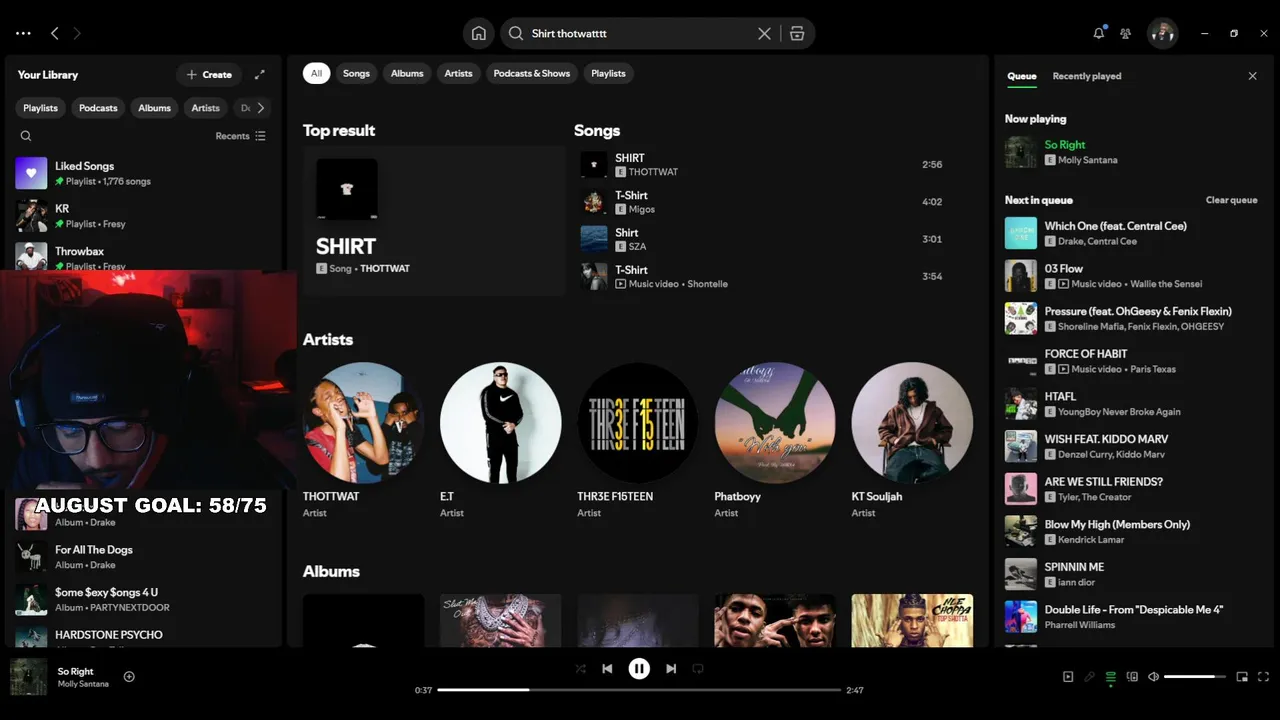
Task: Toggle shuffle playback
Action: click(580, 669)
